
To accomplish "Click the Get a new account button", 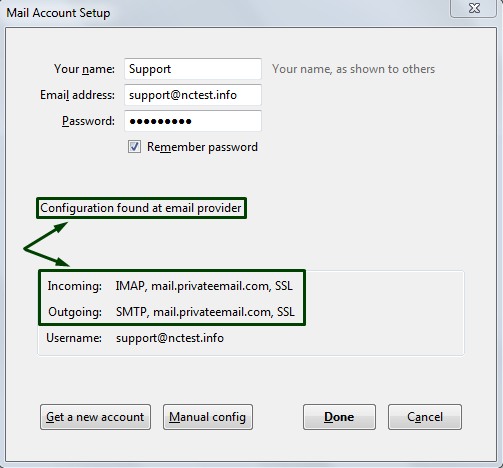I will [x=95, y=417].
